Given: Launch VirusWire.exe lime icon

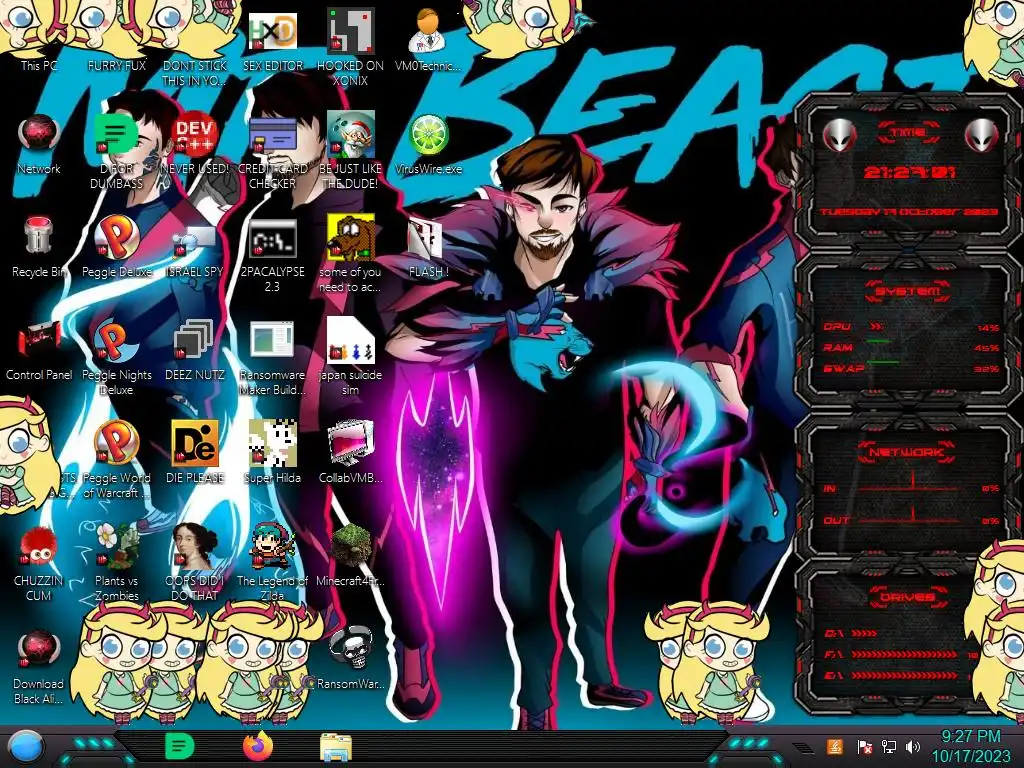Looking at the screenshot, I should point(428,135).
